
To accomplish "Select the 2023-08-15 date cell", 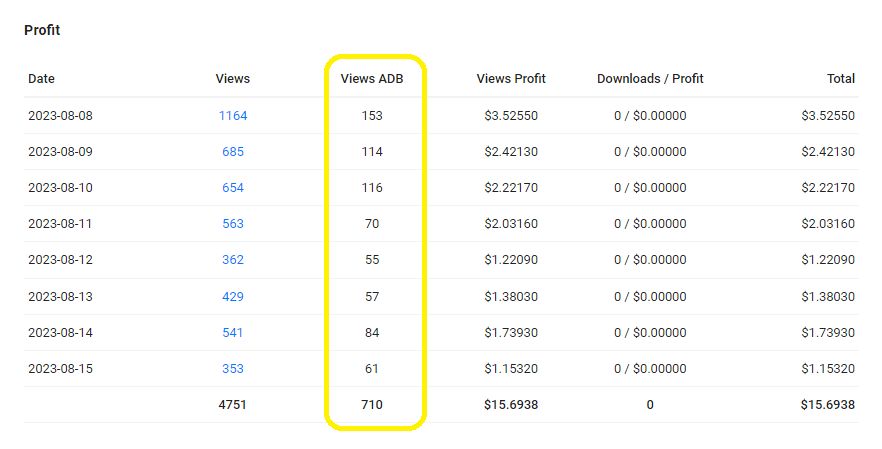I will [x=60, y=369].
